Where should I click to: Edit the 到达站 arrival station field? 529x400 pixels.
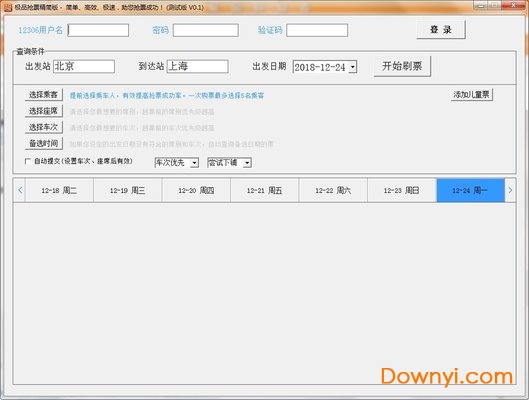click(197, 66)
